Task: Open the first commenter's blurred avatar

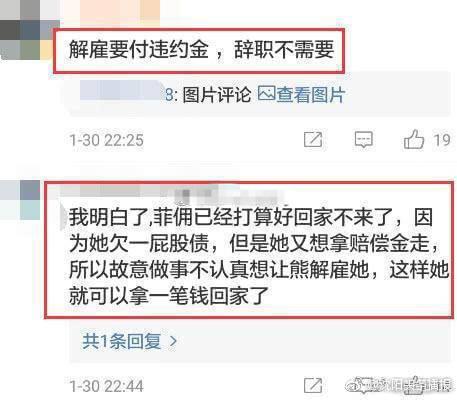Action: pyautogui.click(x=28, y=31)
